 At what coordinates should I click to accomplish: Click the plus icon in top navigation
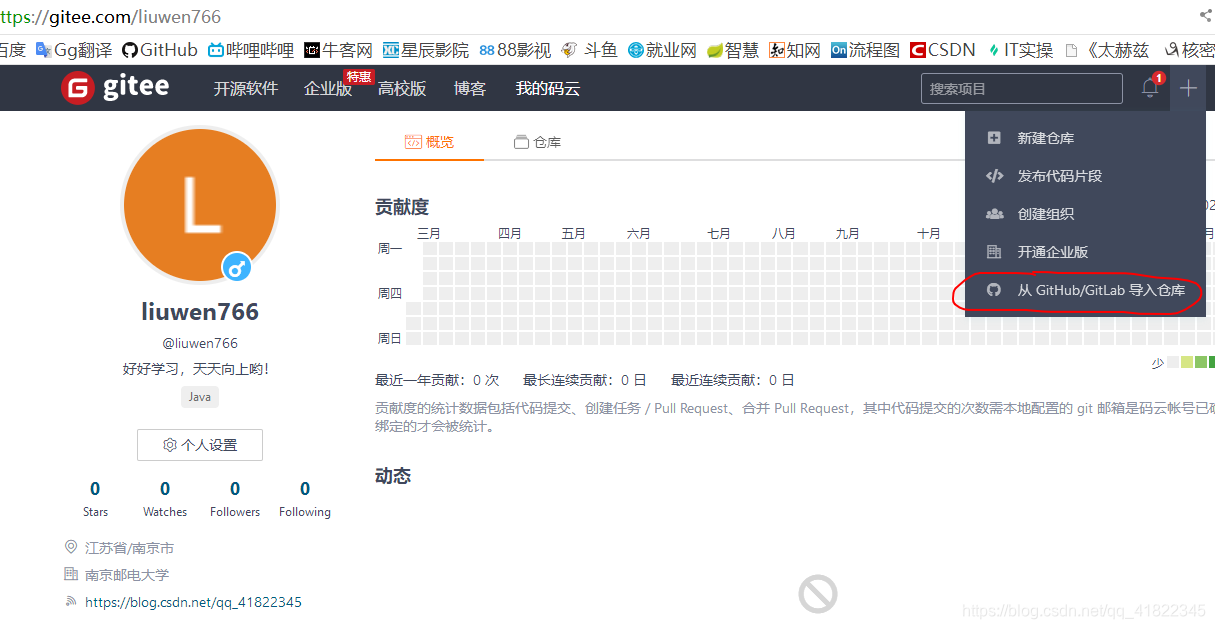pos(1187,88)
